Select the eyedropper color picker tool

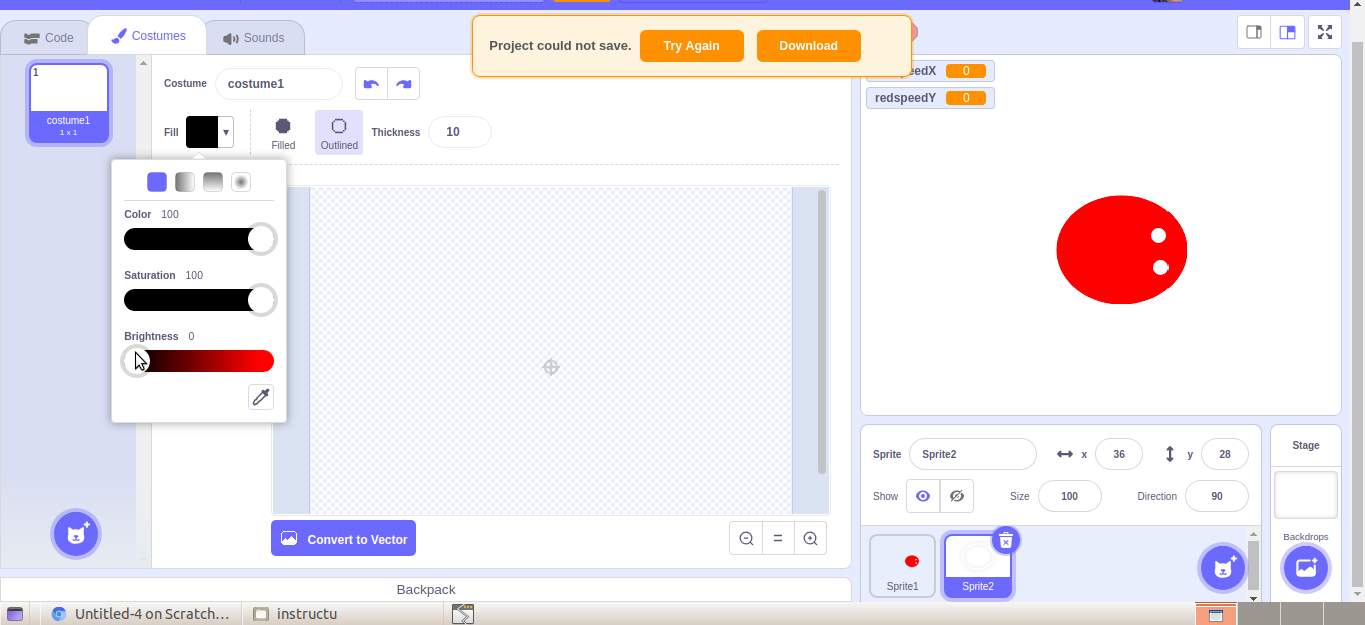pyautogui.click(x=260, y=397)
